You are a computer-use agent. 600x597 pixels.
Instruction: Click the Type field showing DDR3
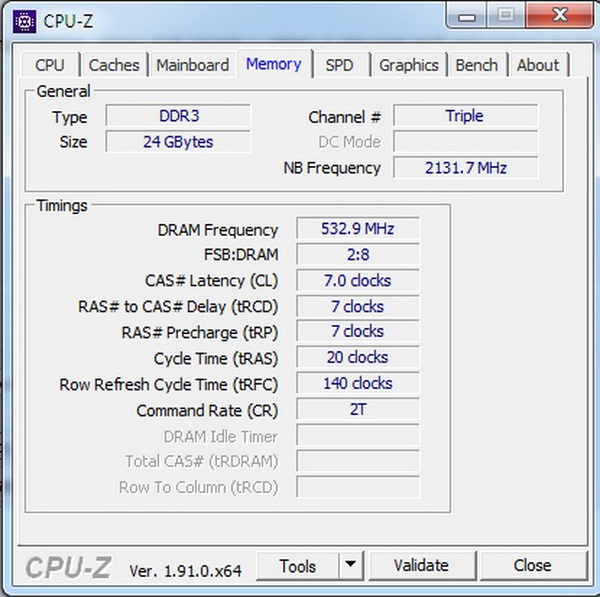[178, 116]
